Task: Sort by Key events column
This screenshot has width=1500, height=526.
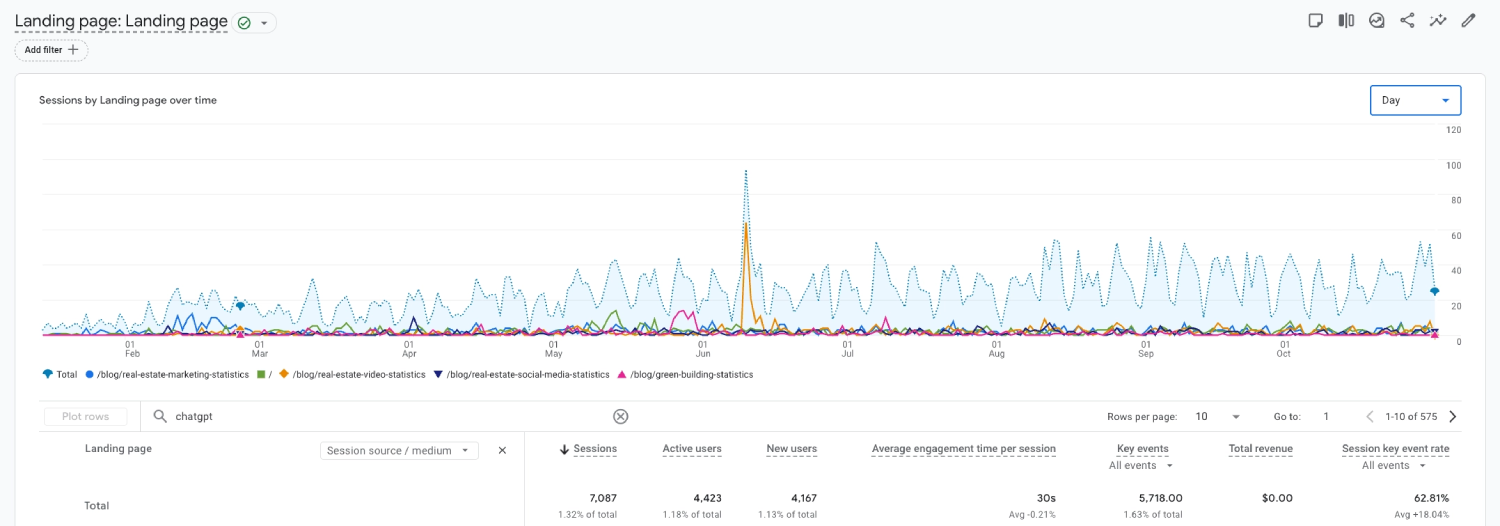Action: click(x=1142, y=449)
